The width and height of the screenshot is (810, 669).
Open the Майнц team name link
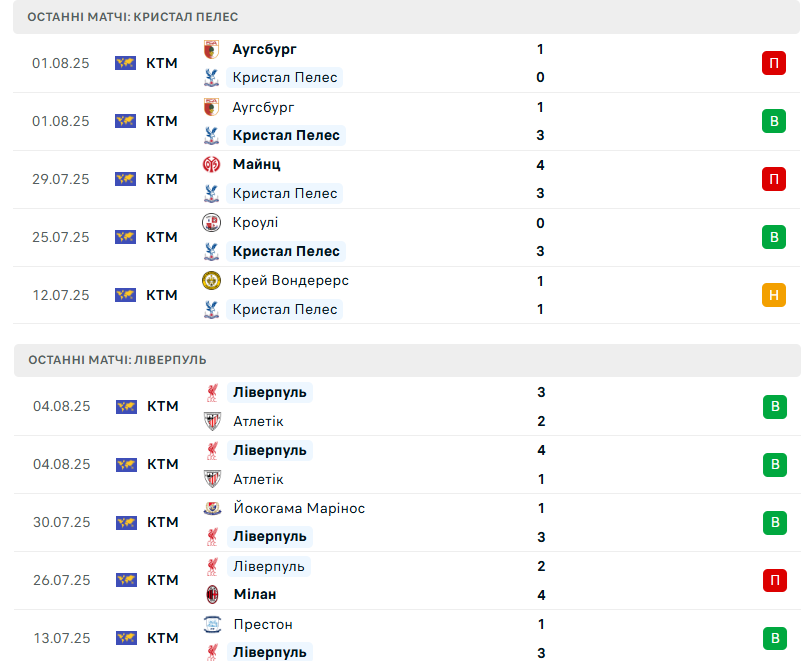256,164
